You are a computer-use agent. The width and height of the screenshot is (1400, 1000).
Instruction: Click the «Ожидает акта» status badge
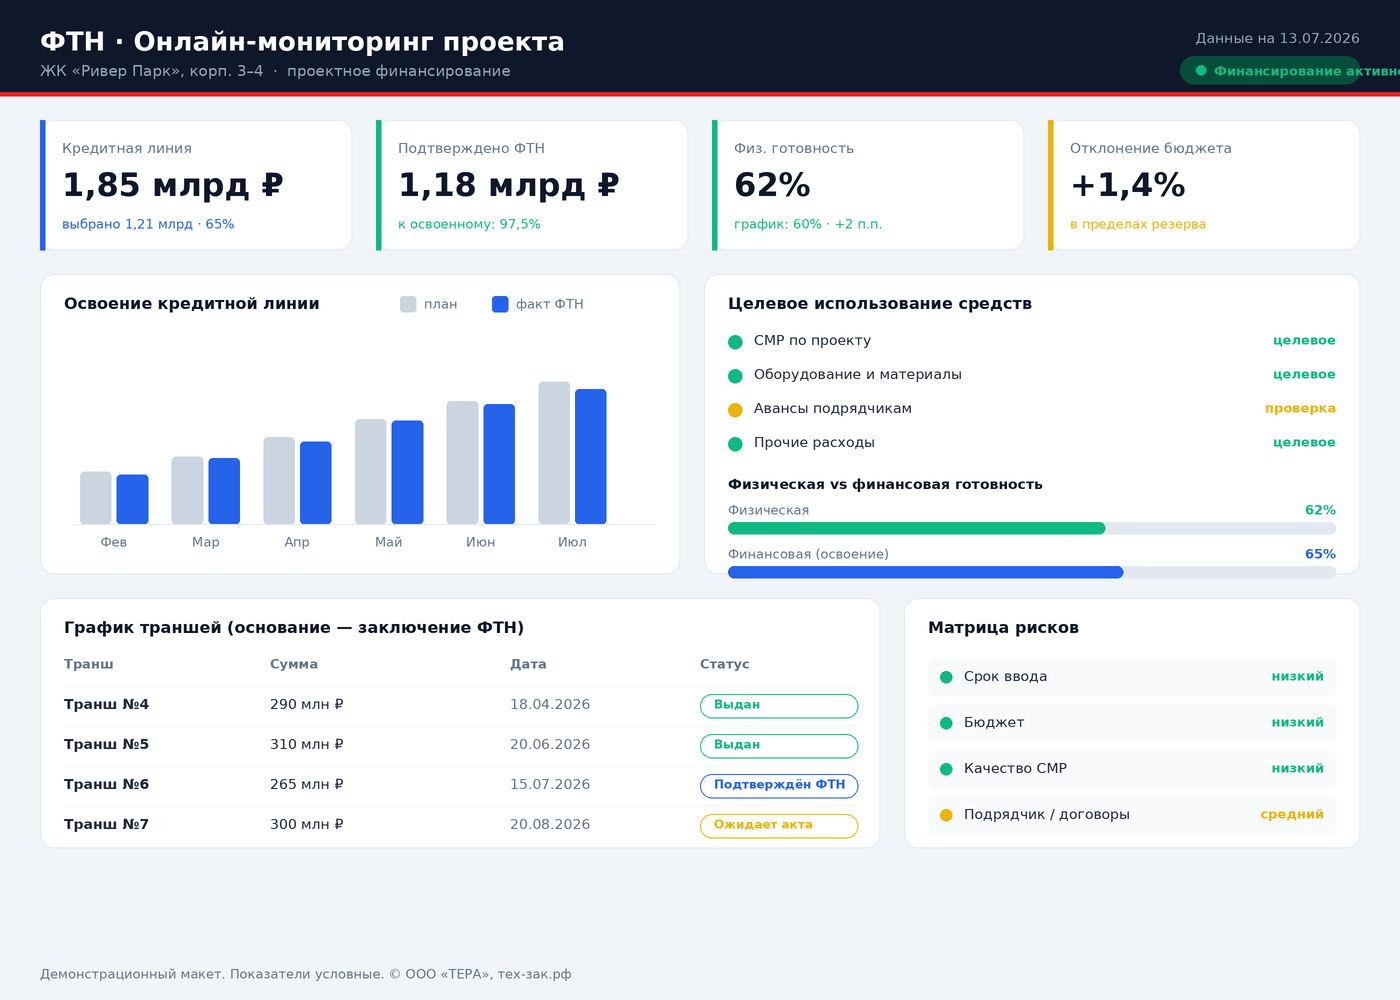[779, 826]
